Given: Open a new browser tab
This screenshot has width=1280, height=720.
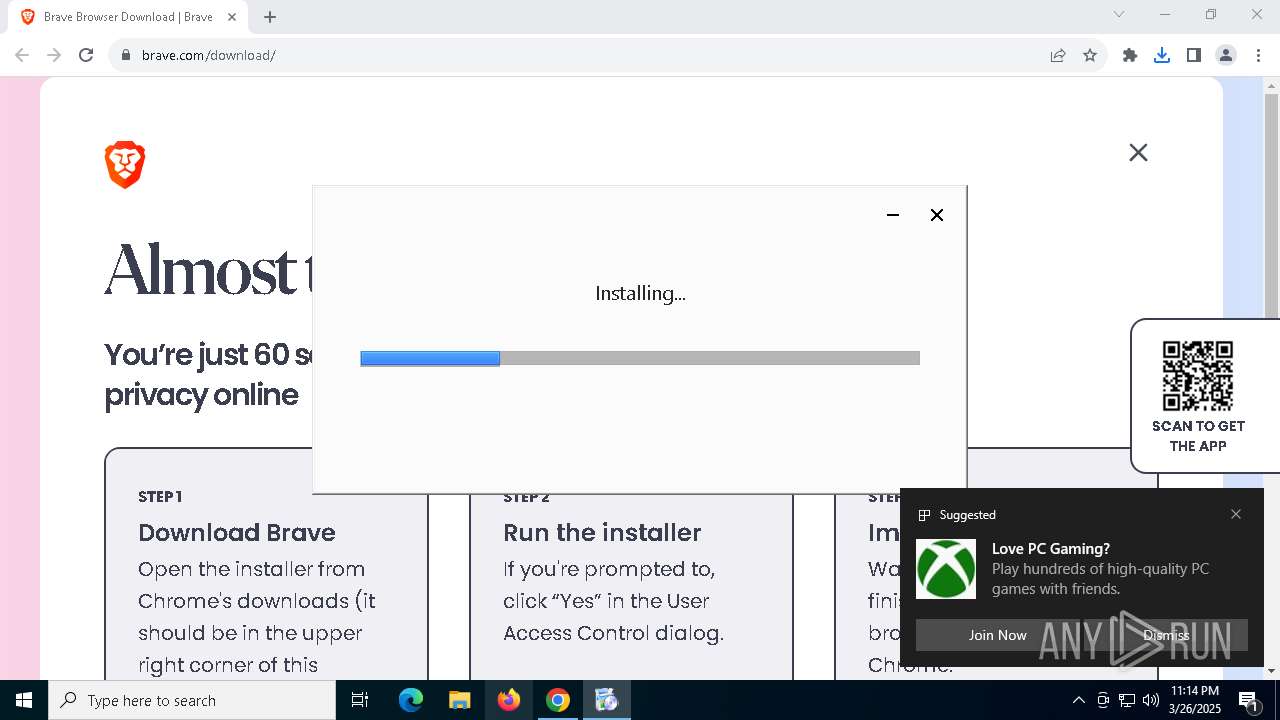Looking at the screenshot, I should pos(270,17).
